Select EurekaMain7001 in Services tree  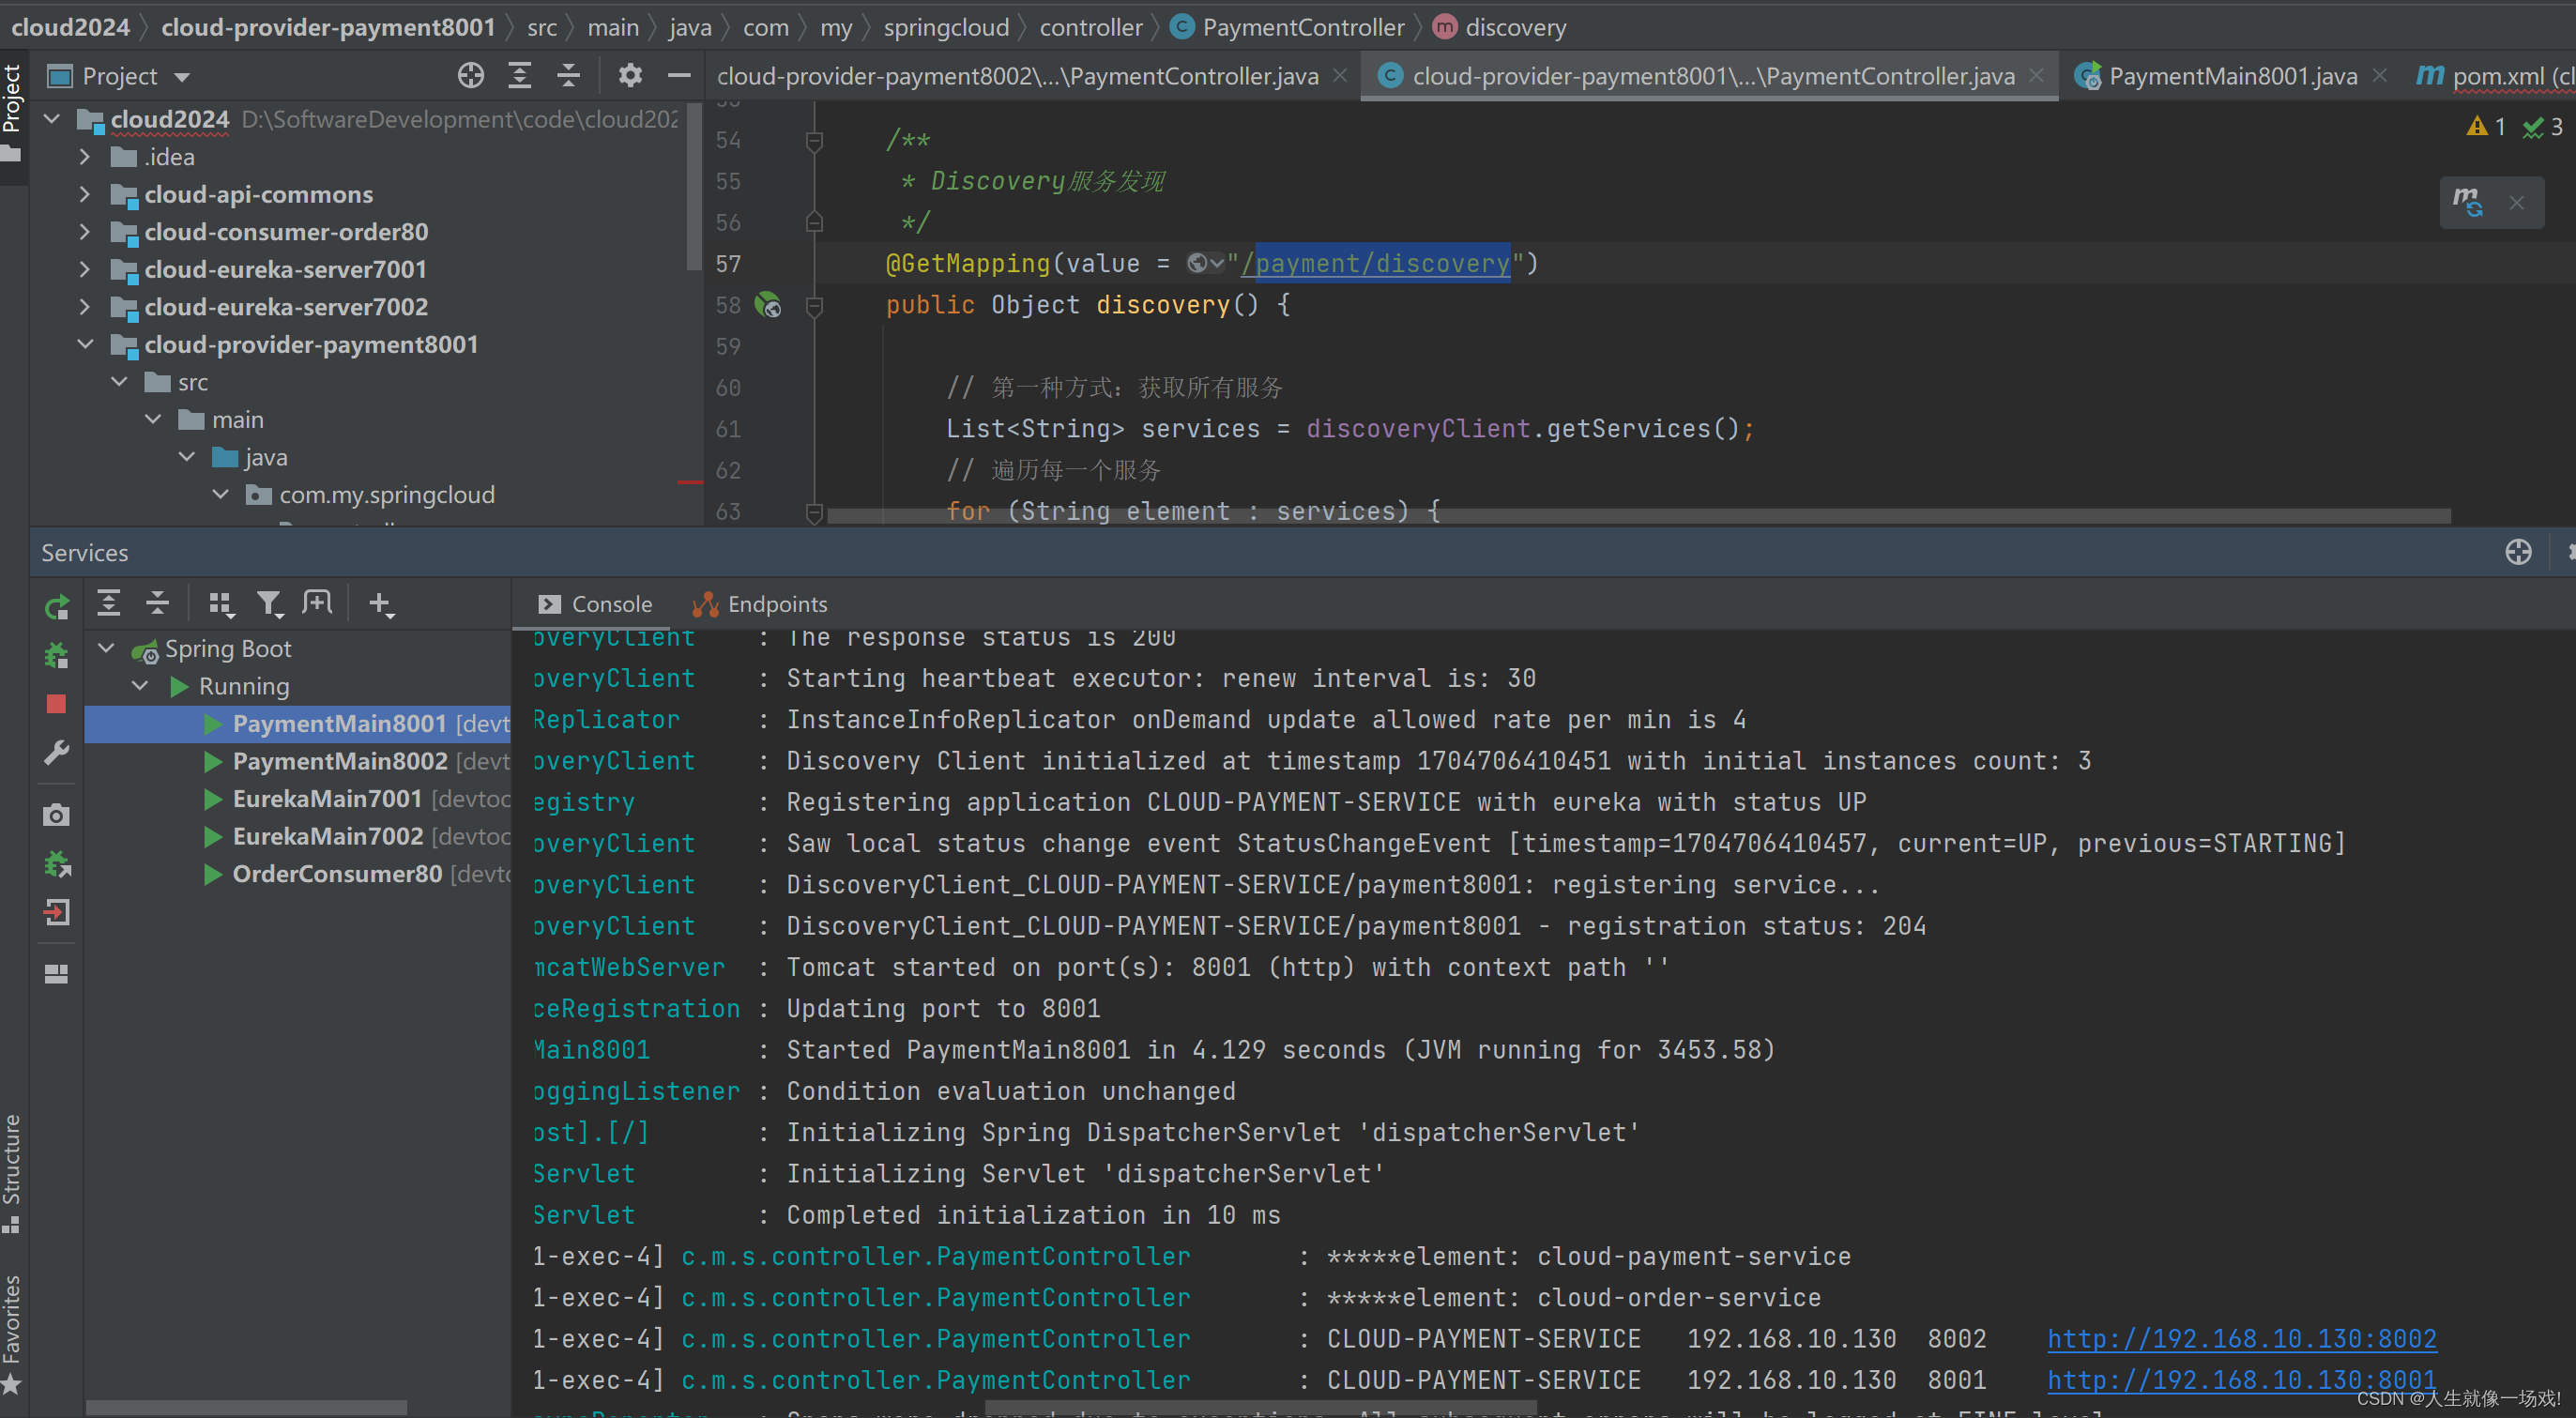tap(297, 799)
